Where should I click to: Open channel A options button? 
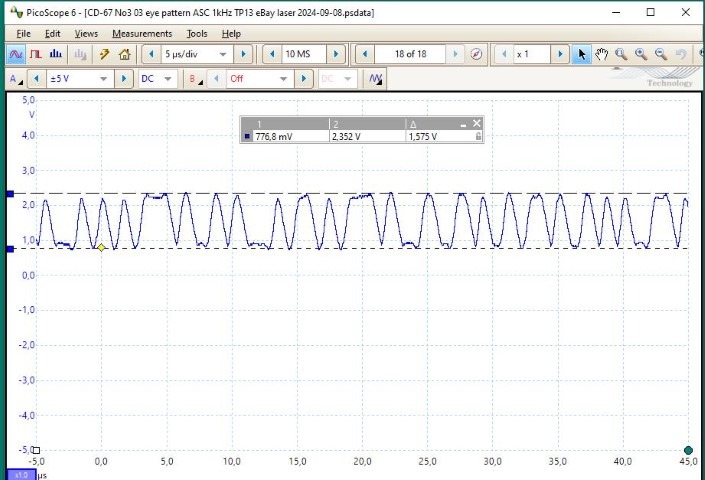(16, 79)
